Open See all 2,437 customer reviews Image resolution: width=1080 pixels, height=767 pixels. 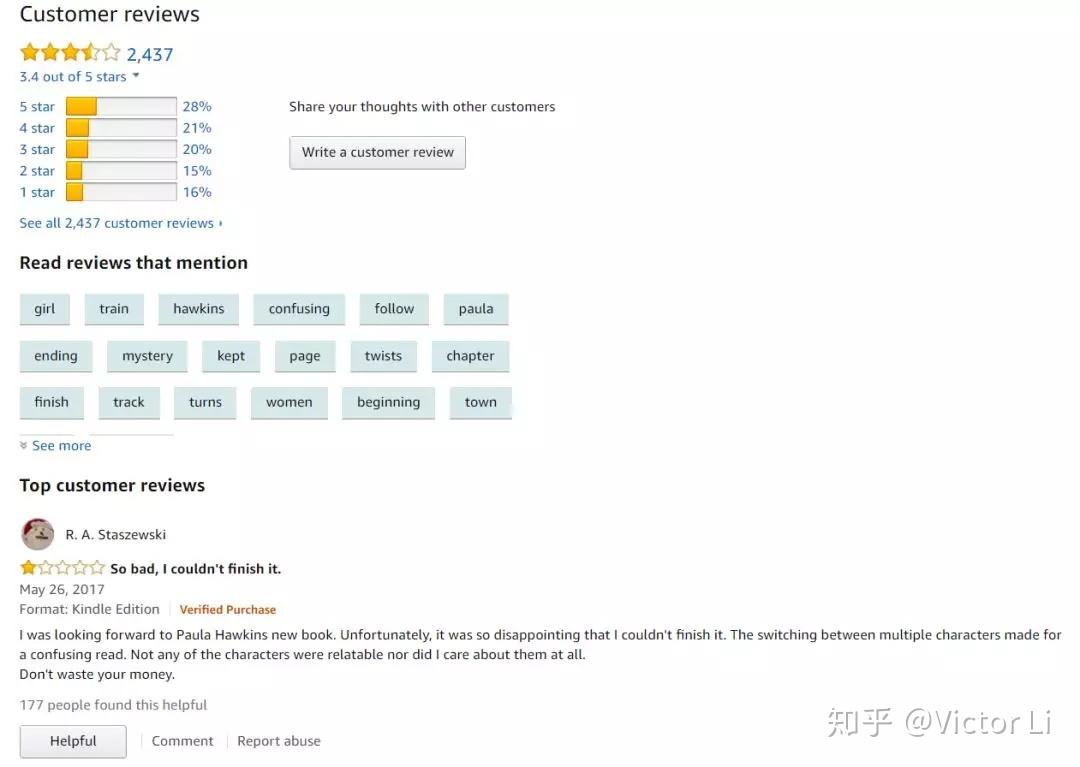point(114,223)
